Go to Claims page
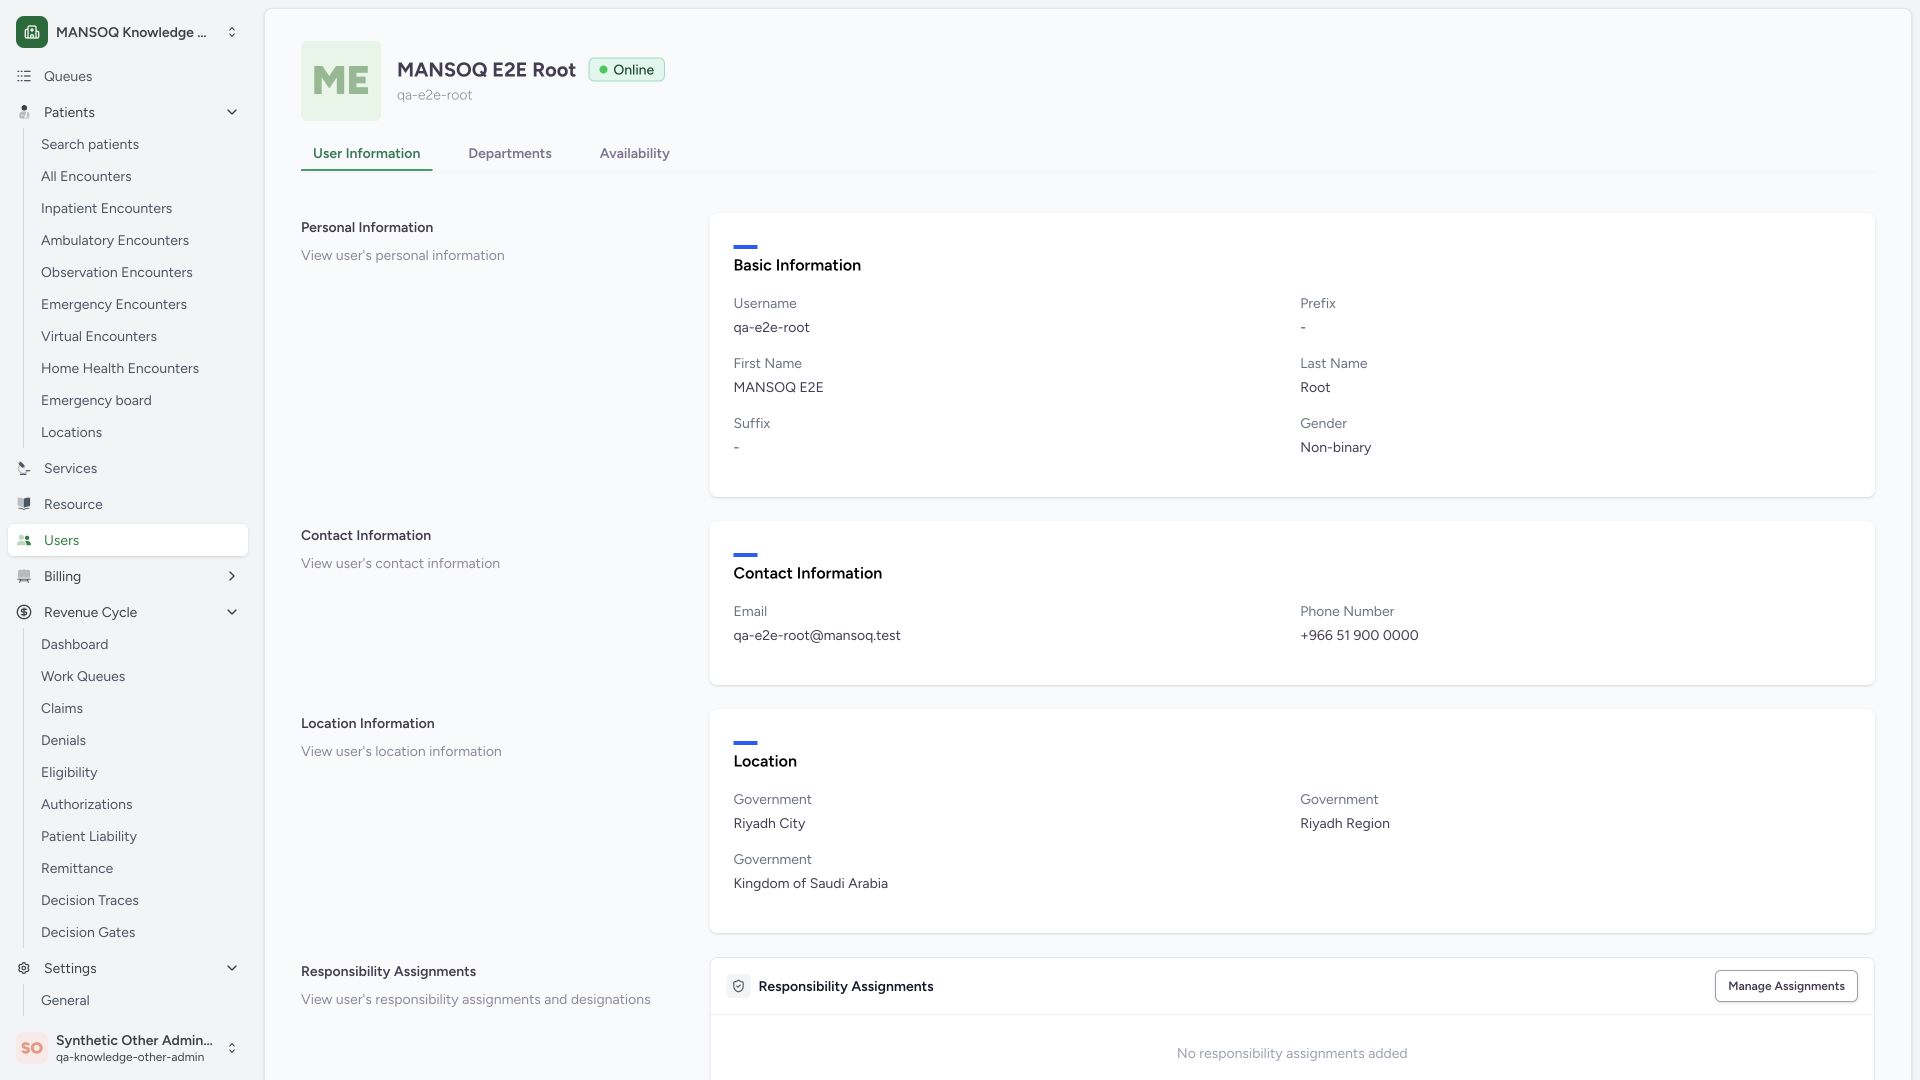Image resolution: width=1920 pixels, height=1080 pixels. (62, 708)
